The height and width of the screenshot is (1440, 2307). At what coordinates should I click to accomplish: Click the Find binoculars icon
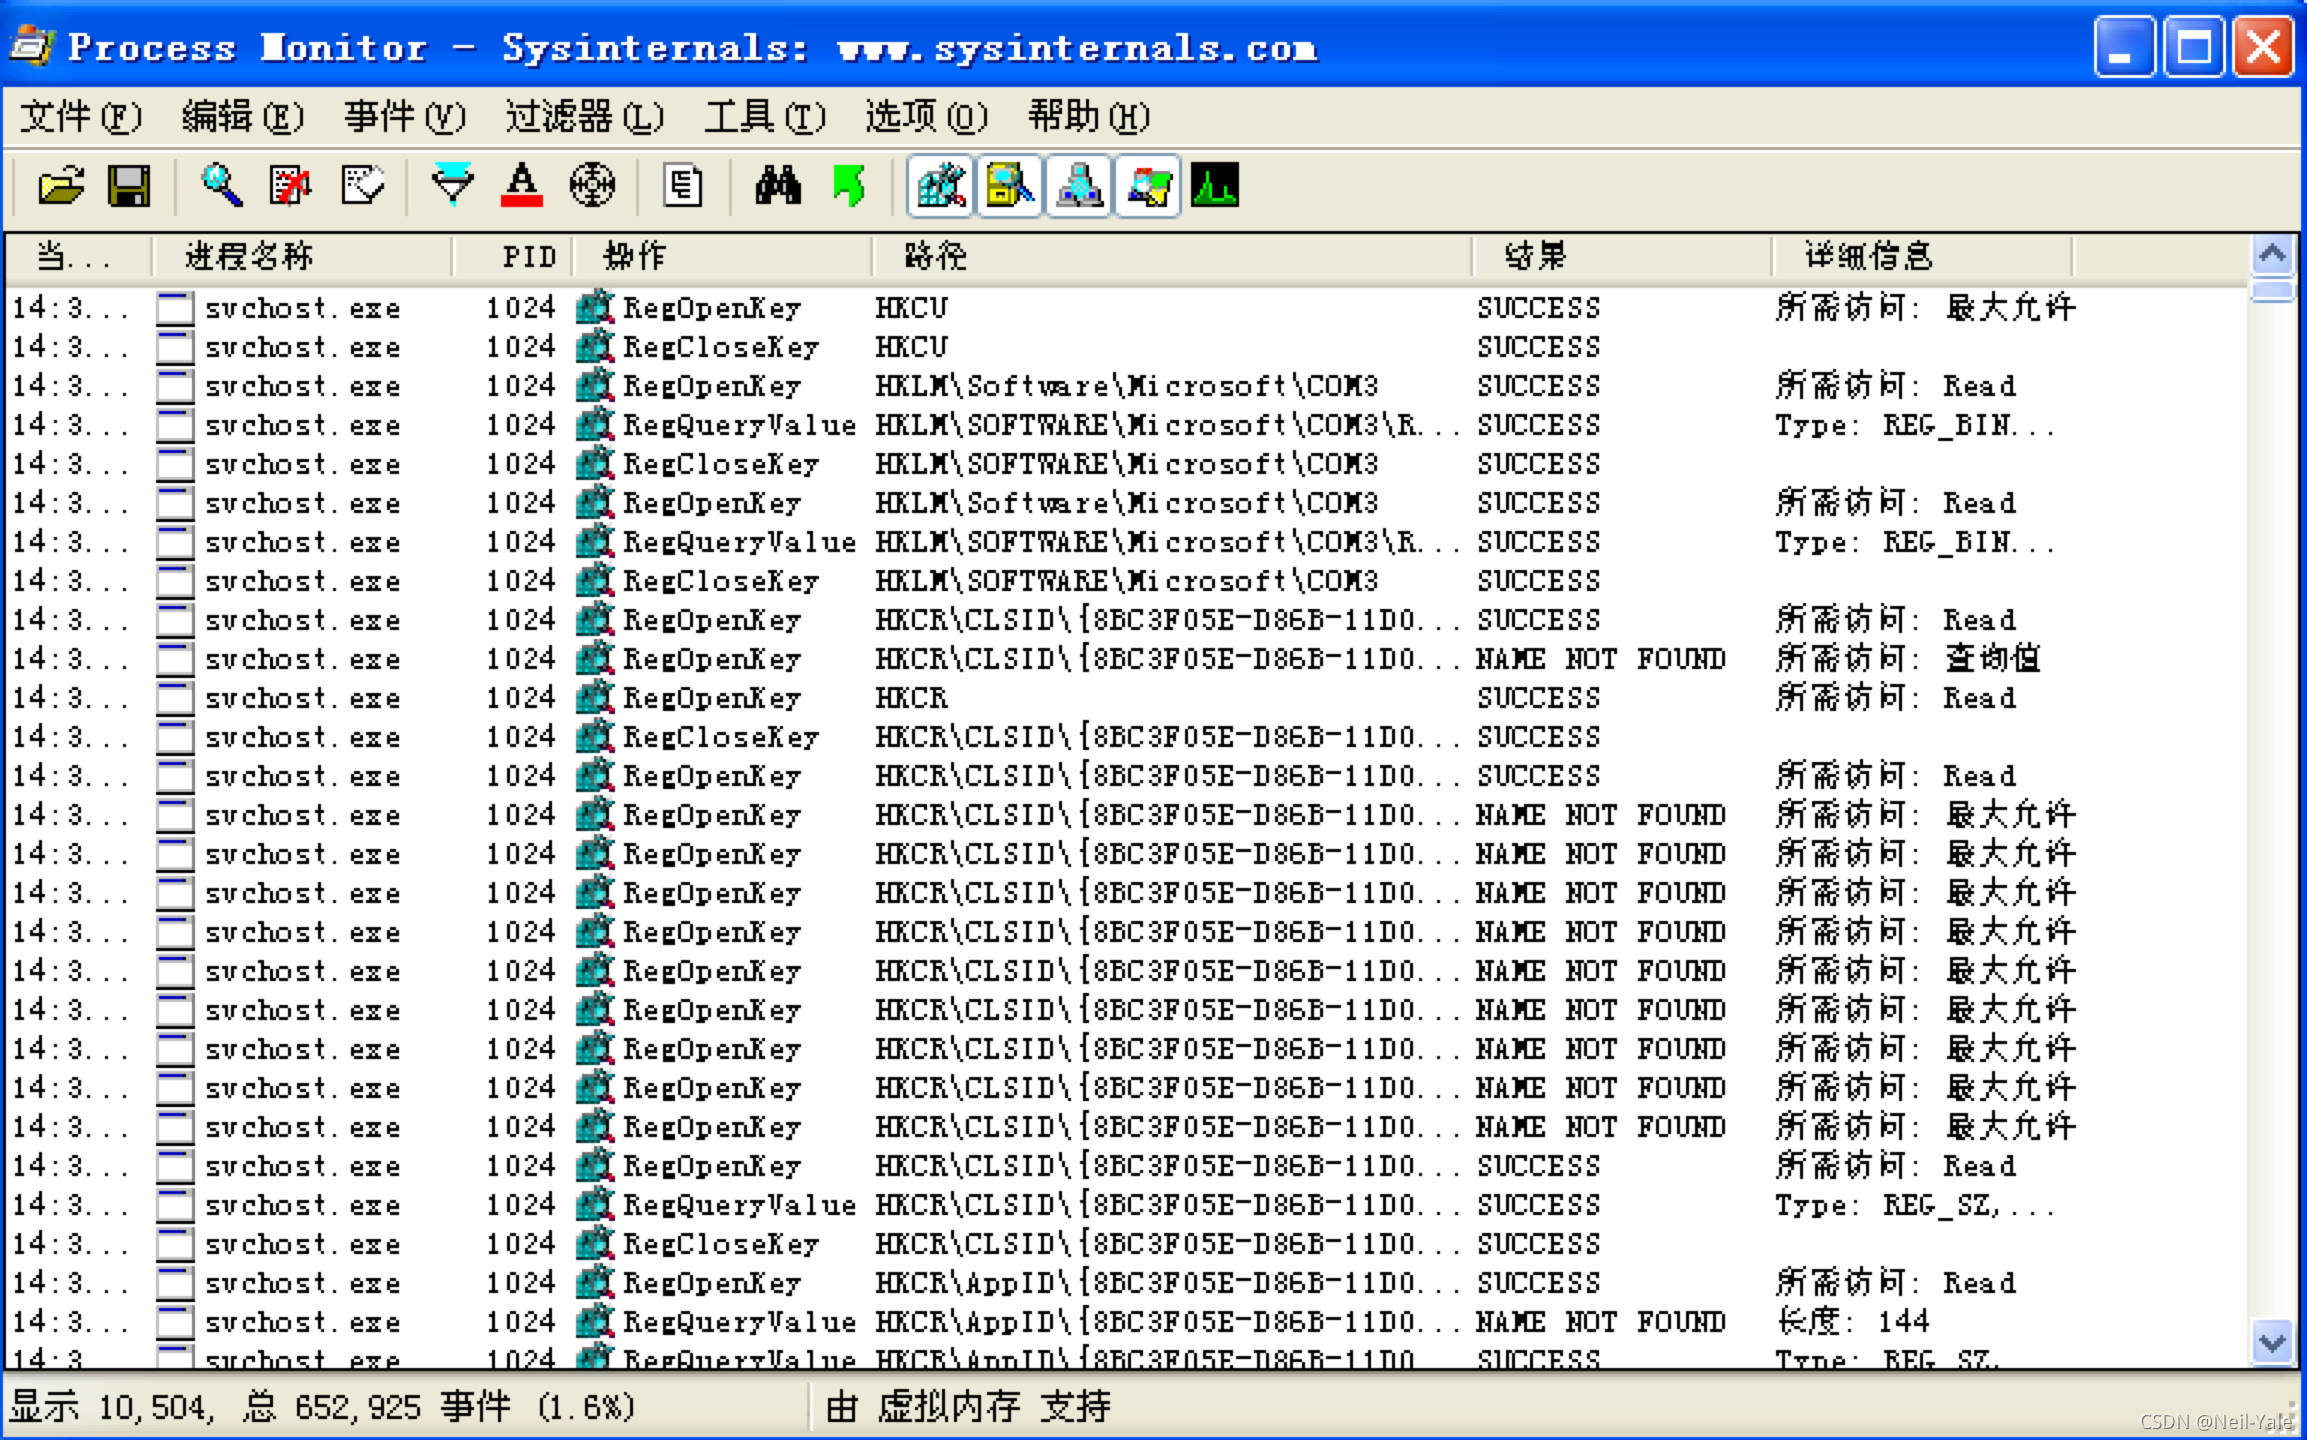pos(778,186)
